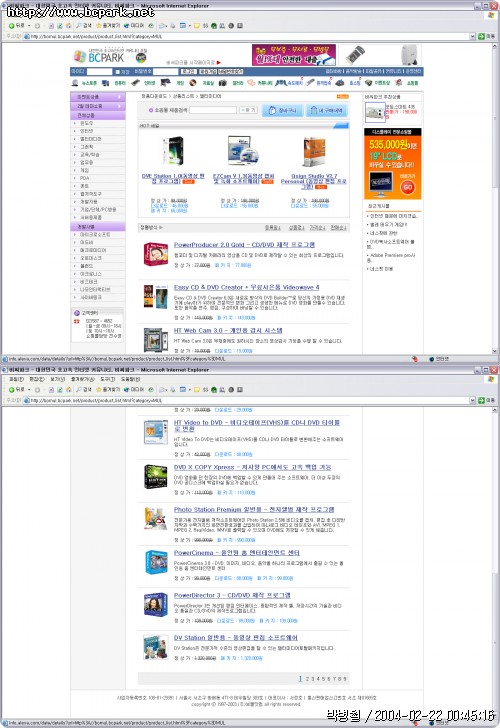Open the Mail dropdown arrow in upper toolbar
The width and height of the screenshot is (500, 728).
167,26
